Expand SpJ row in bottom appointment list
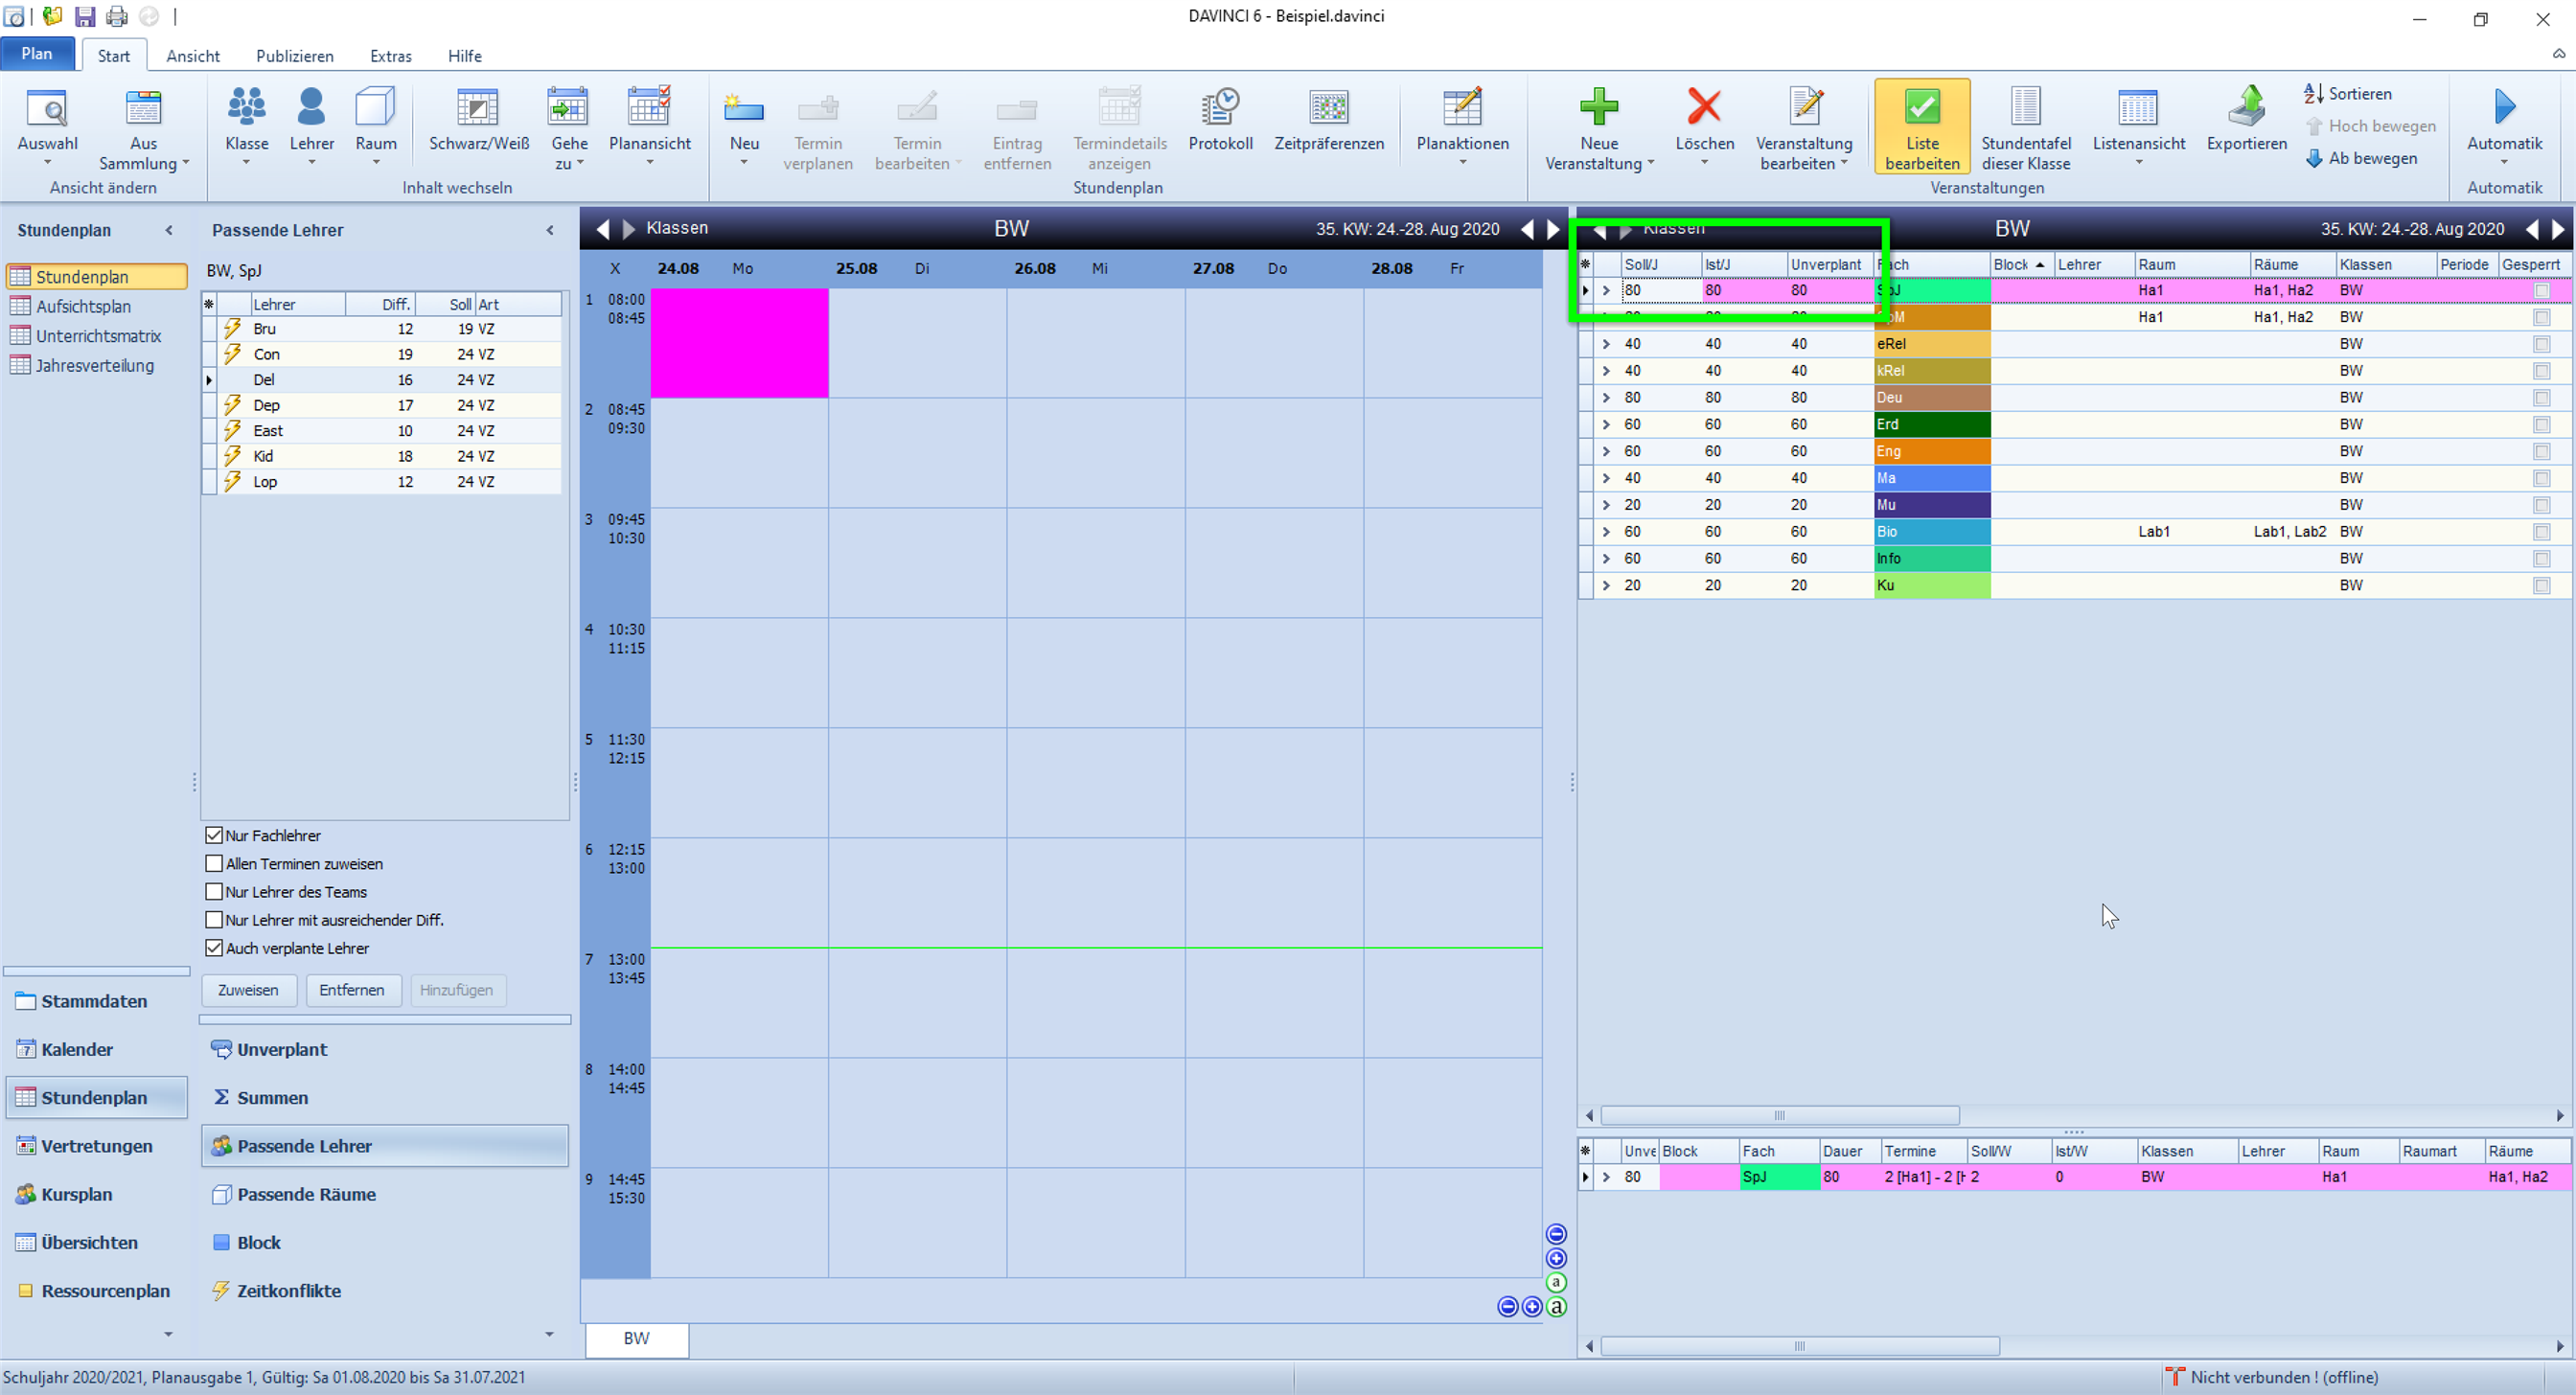2576x1395 pixels. [1606, 1177]
